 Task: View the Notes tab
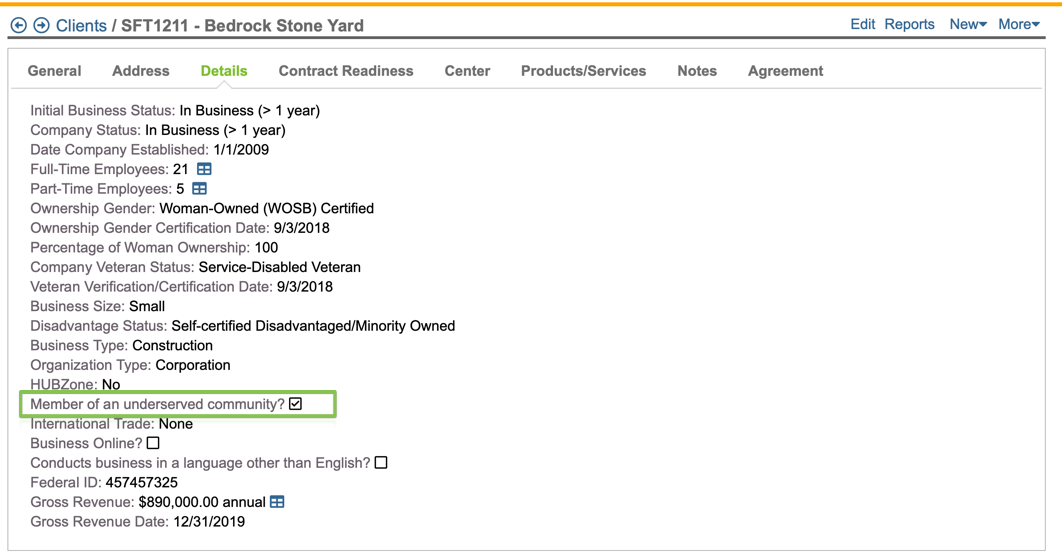697,71
